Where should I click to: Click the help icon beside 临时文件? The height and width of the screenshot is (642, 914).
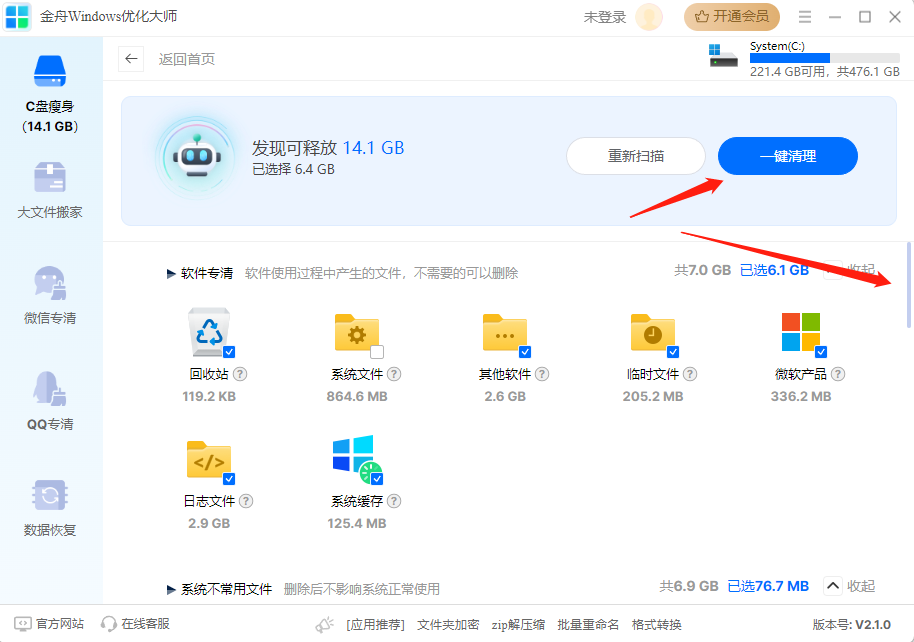pos(690,374)
